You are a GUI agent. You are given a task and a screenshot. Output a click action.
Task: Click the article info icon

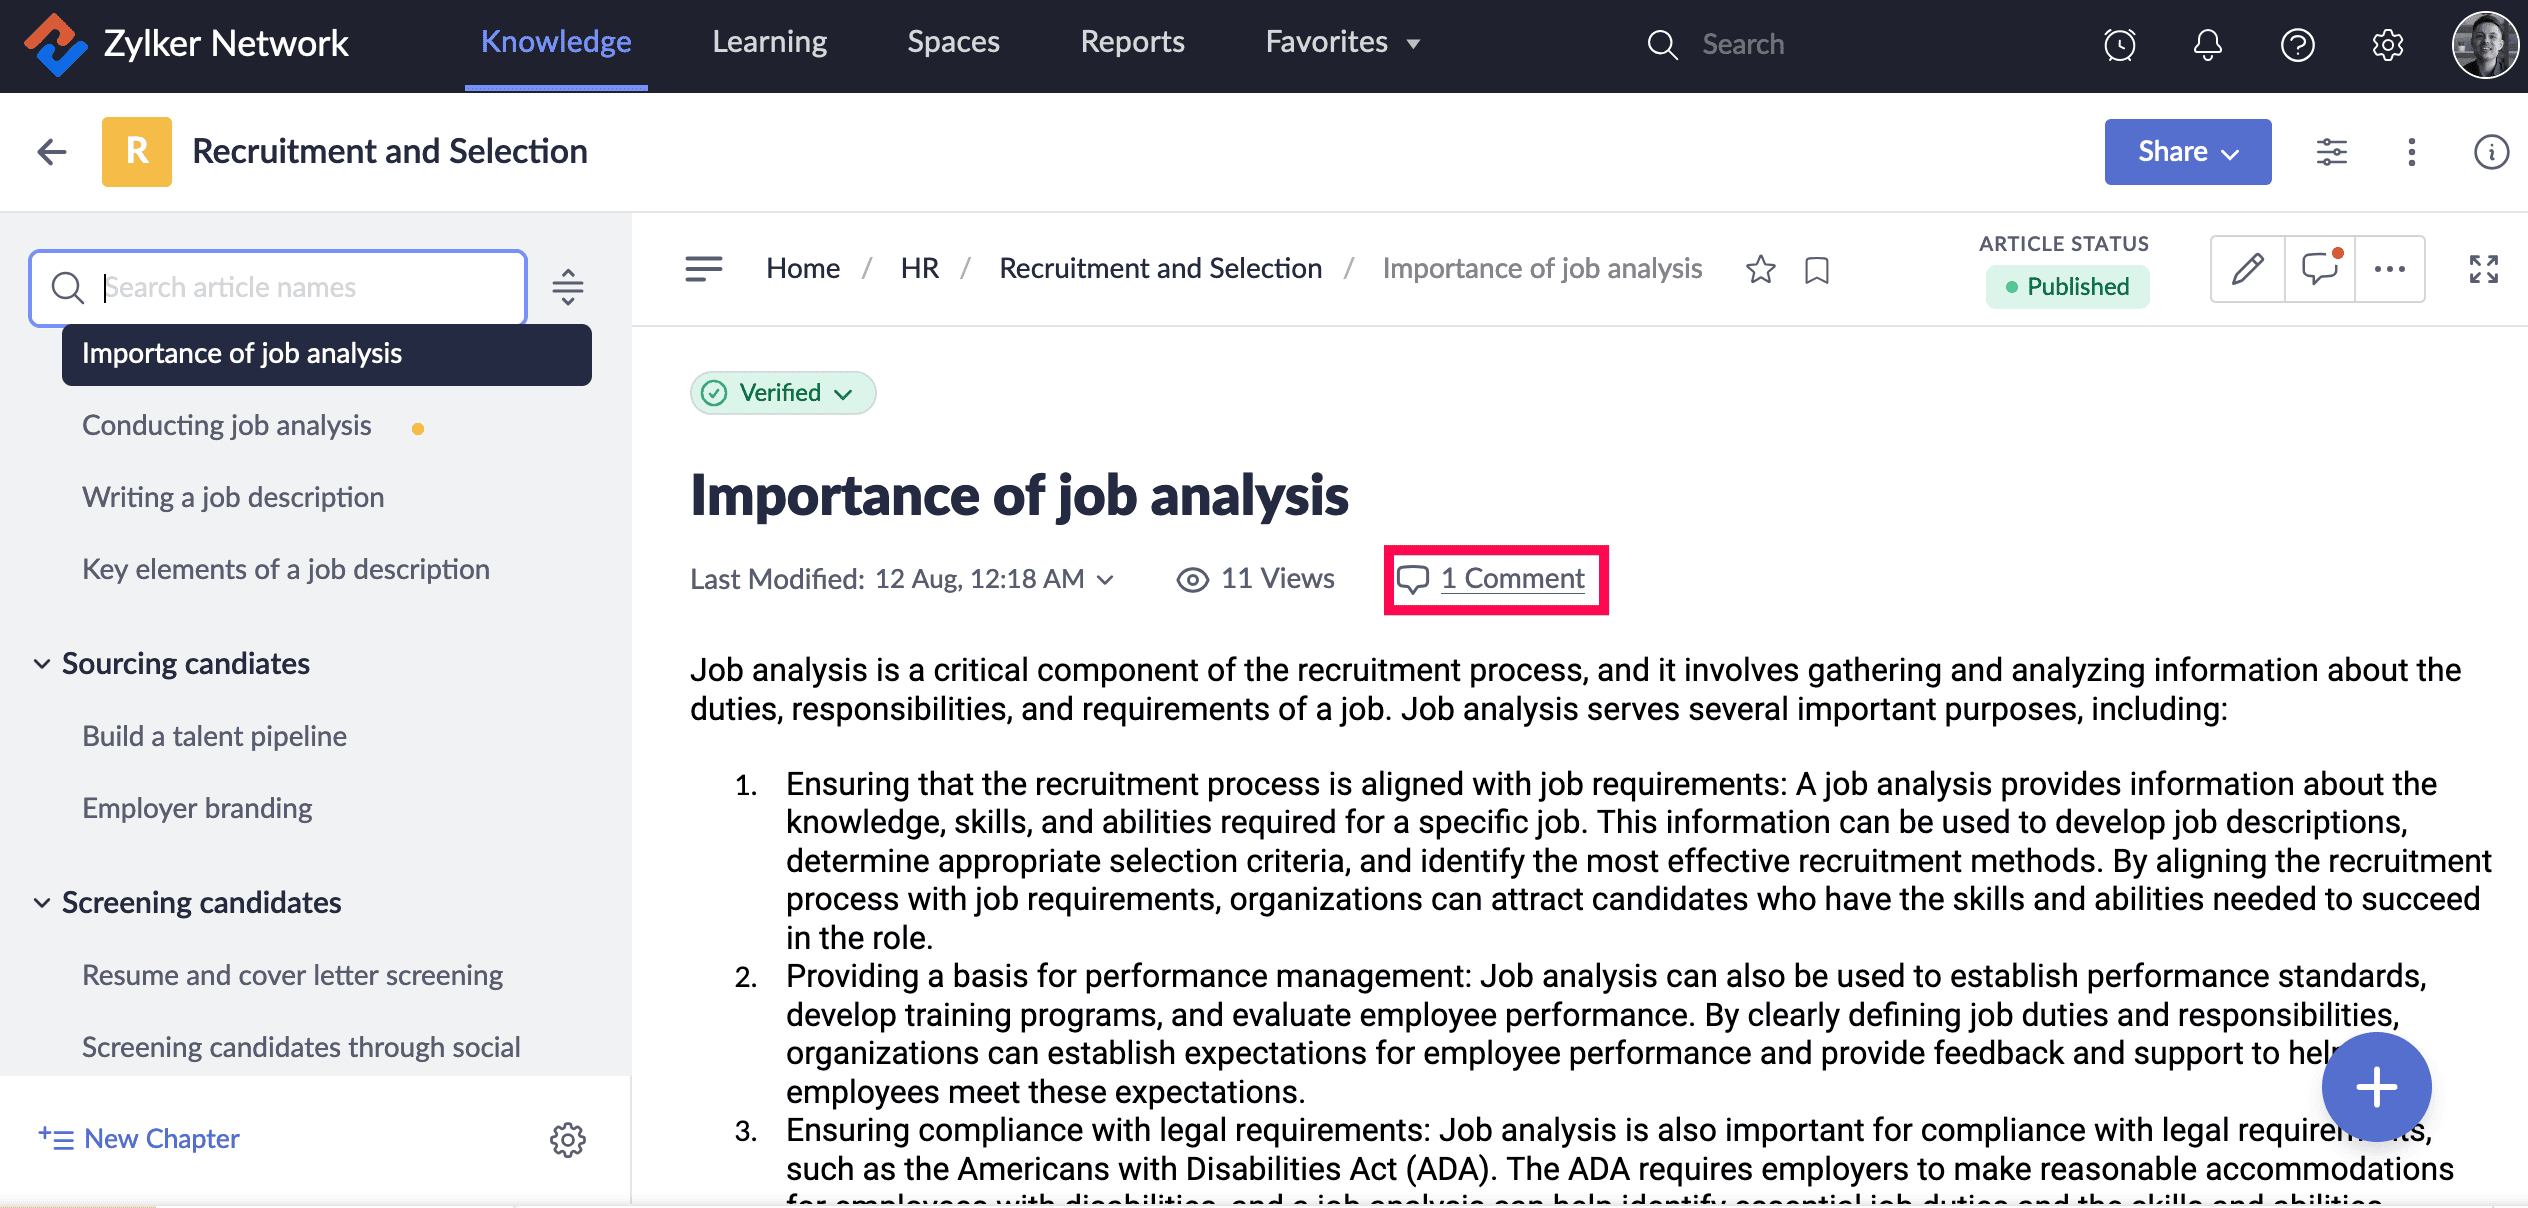click(x=2490, y=152)
